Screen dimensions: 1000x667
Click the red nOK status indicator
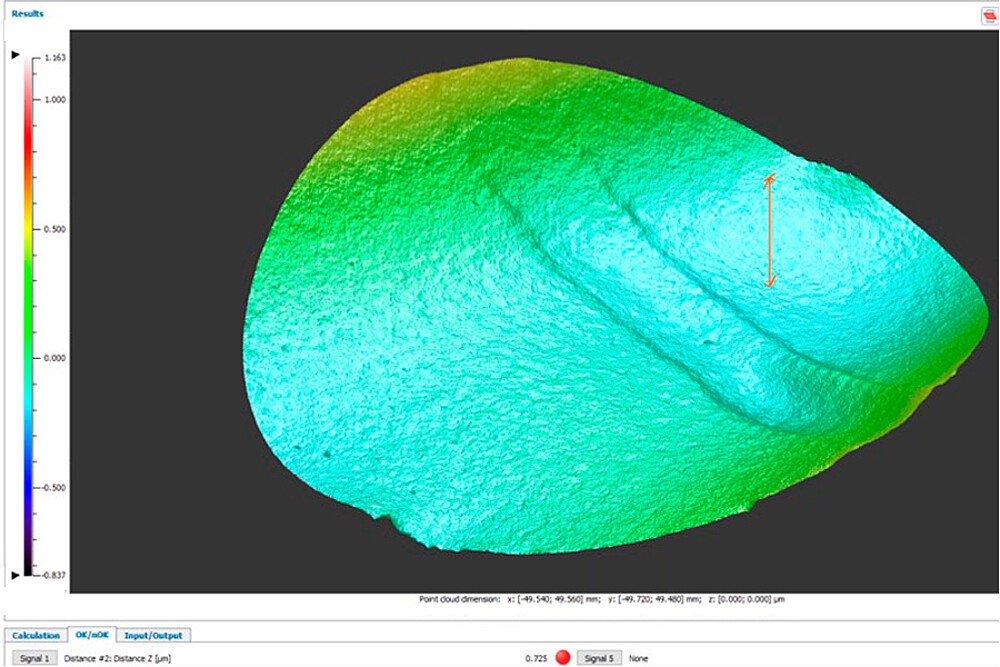(562, 658)
